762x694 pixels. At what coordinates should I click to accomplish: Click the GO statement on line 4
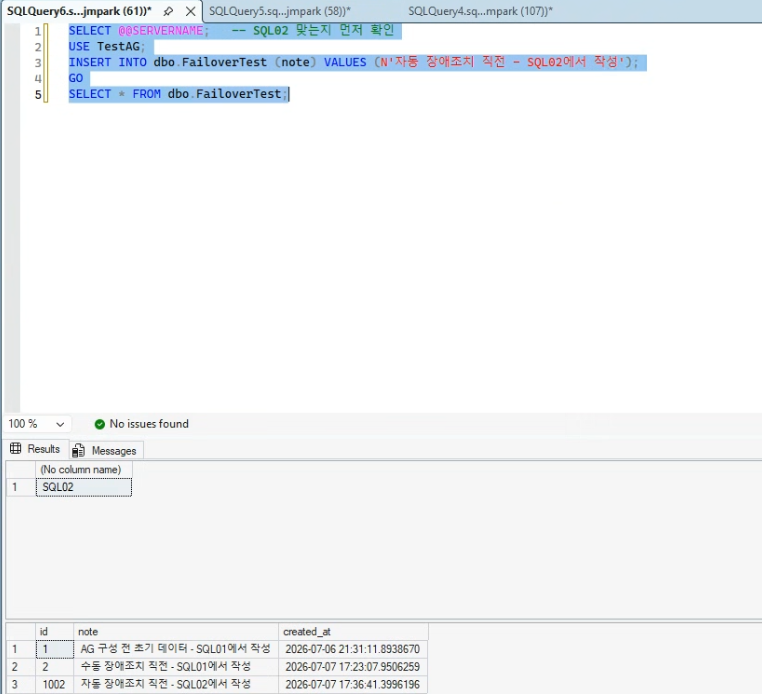tap(76, 78)
